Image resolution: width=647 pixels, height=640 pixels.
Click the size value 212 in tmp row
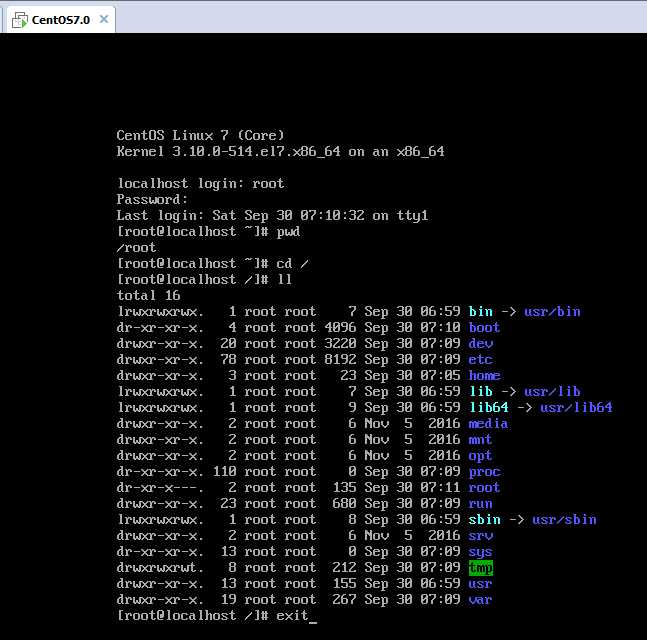tap(344, 567)
